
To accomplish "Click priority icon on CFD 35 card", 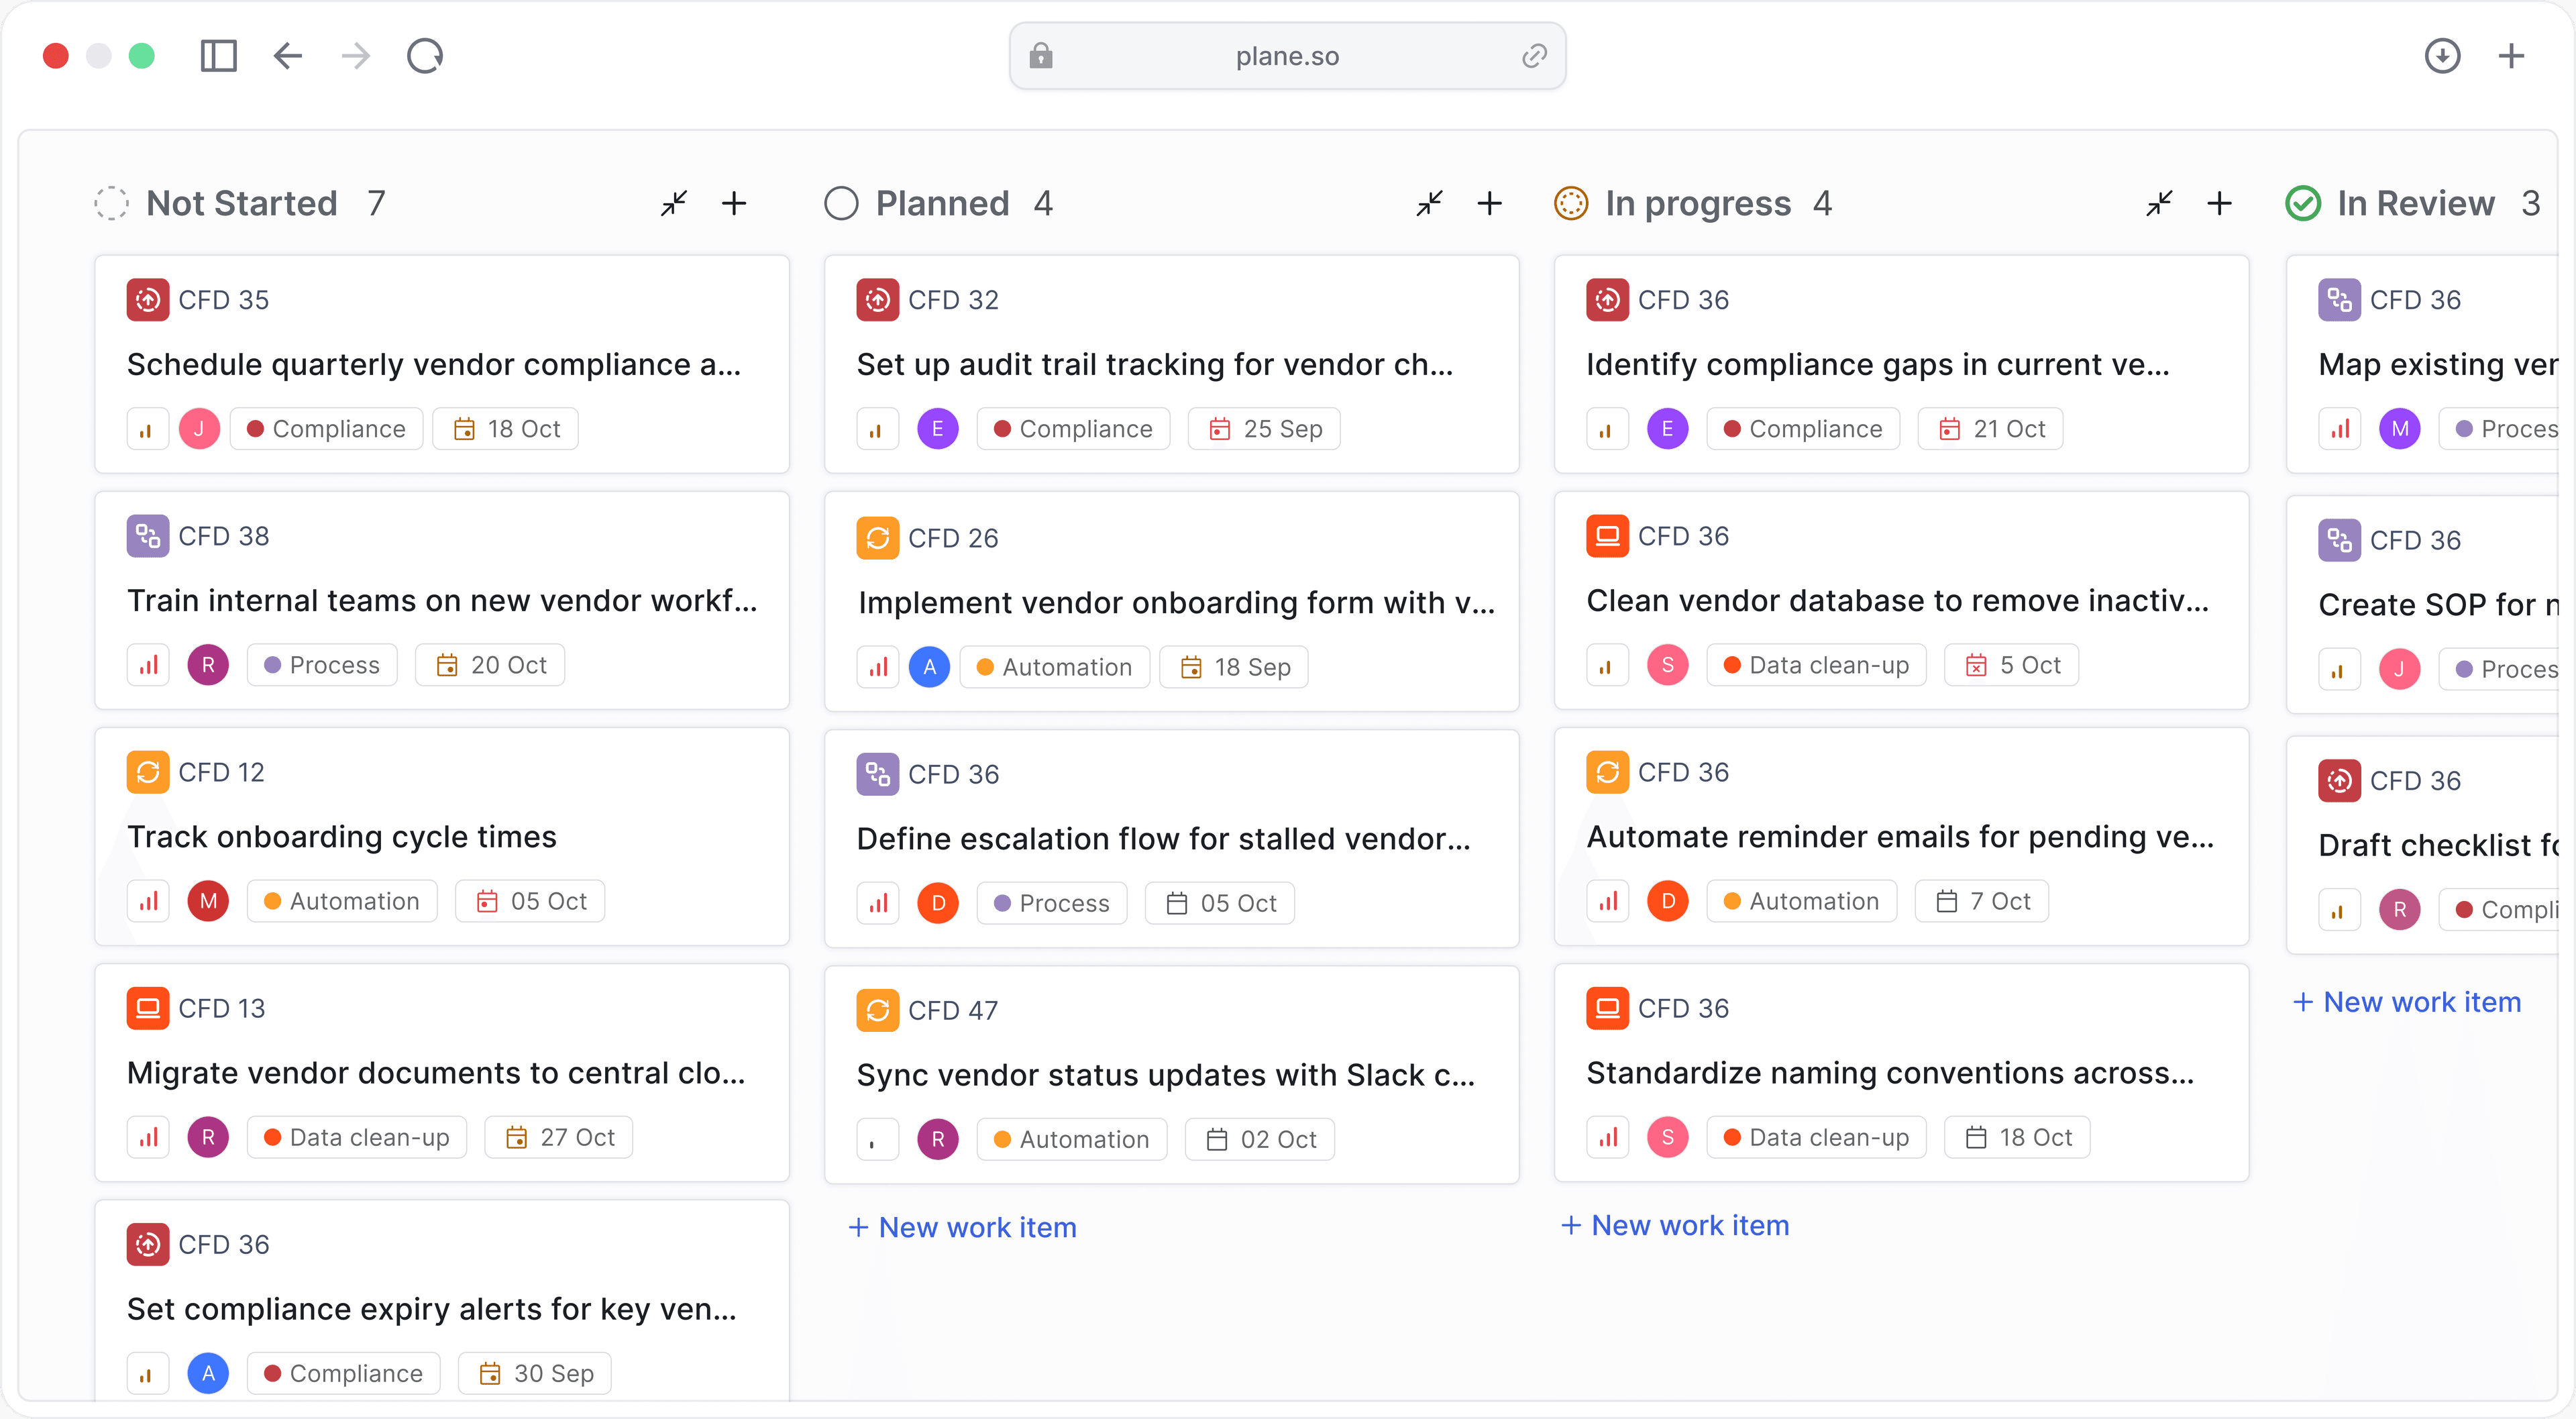I will coord(147,429).
